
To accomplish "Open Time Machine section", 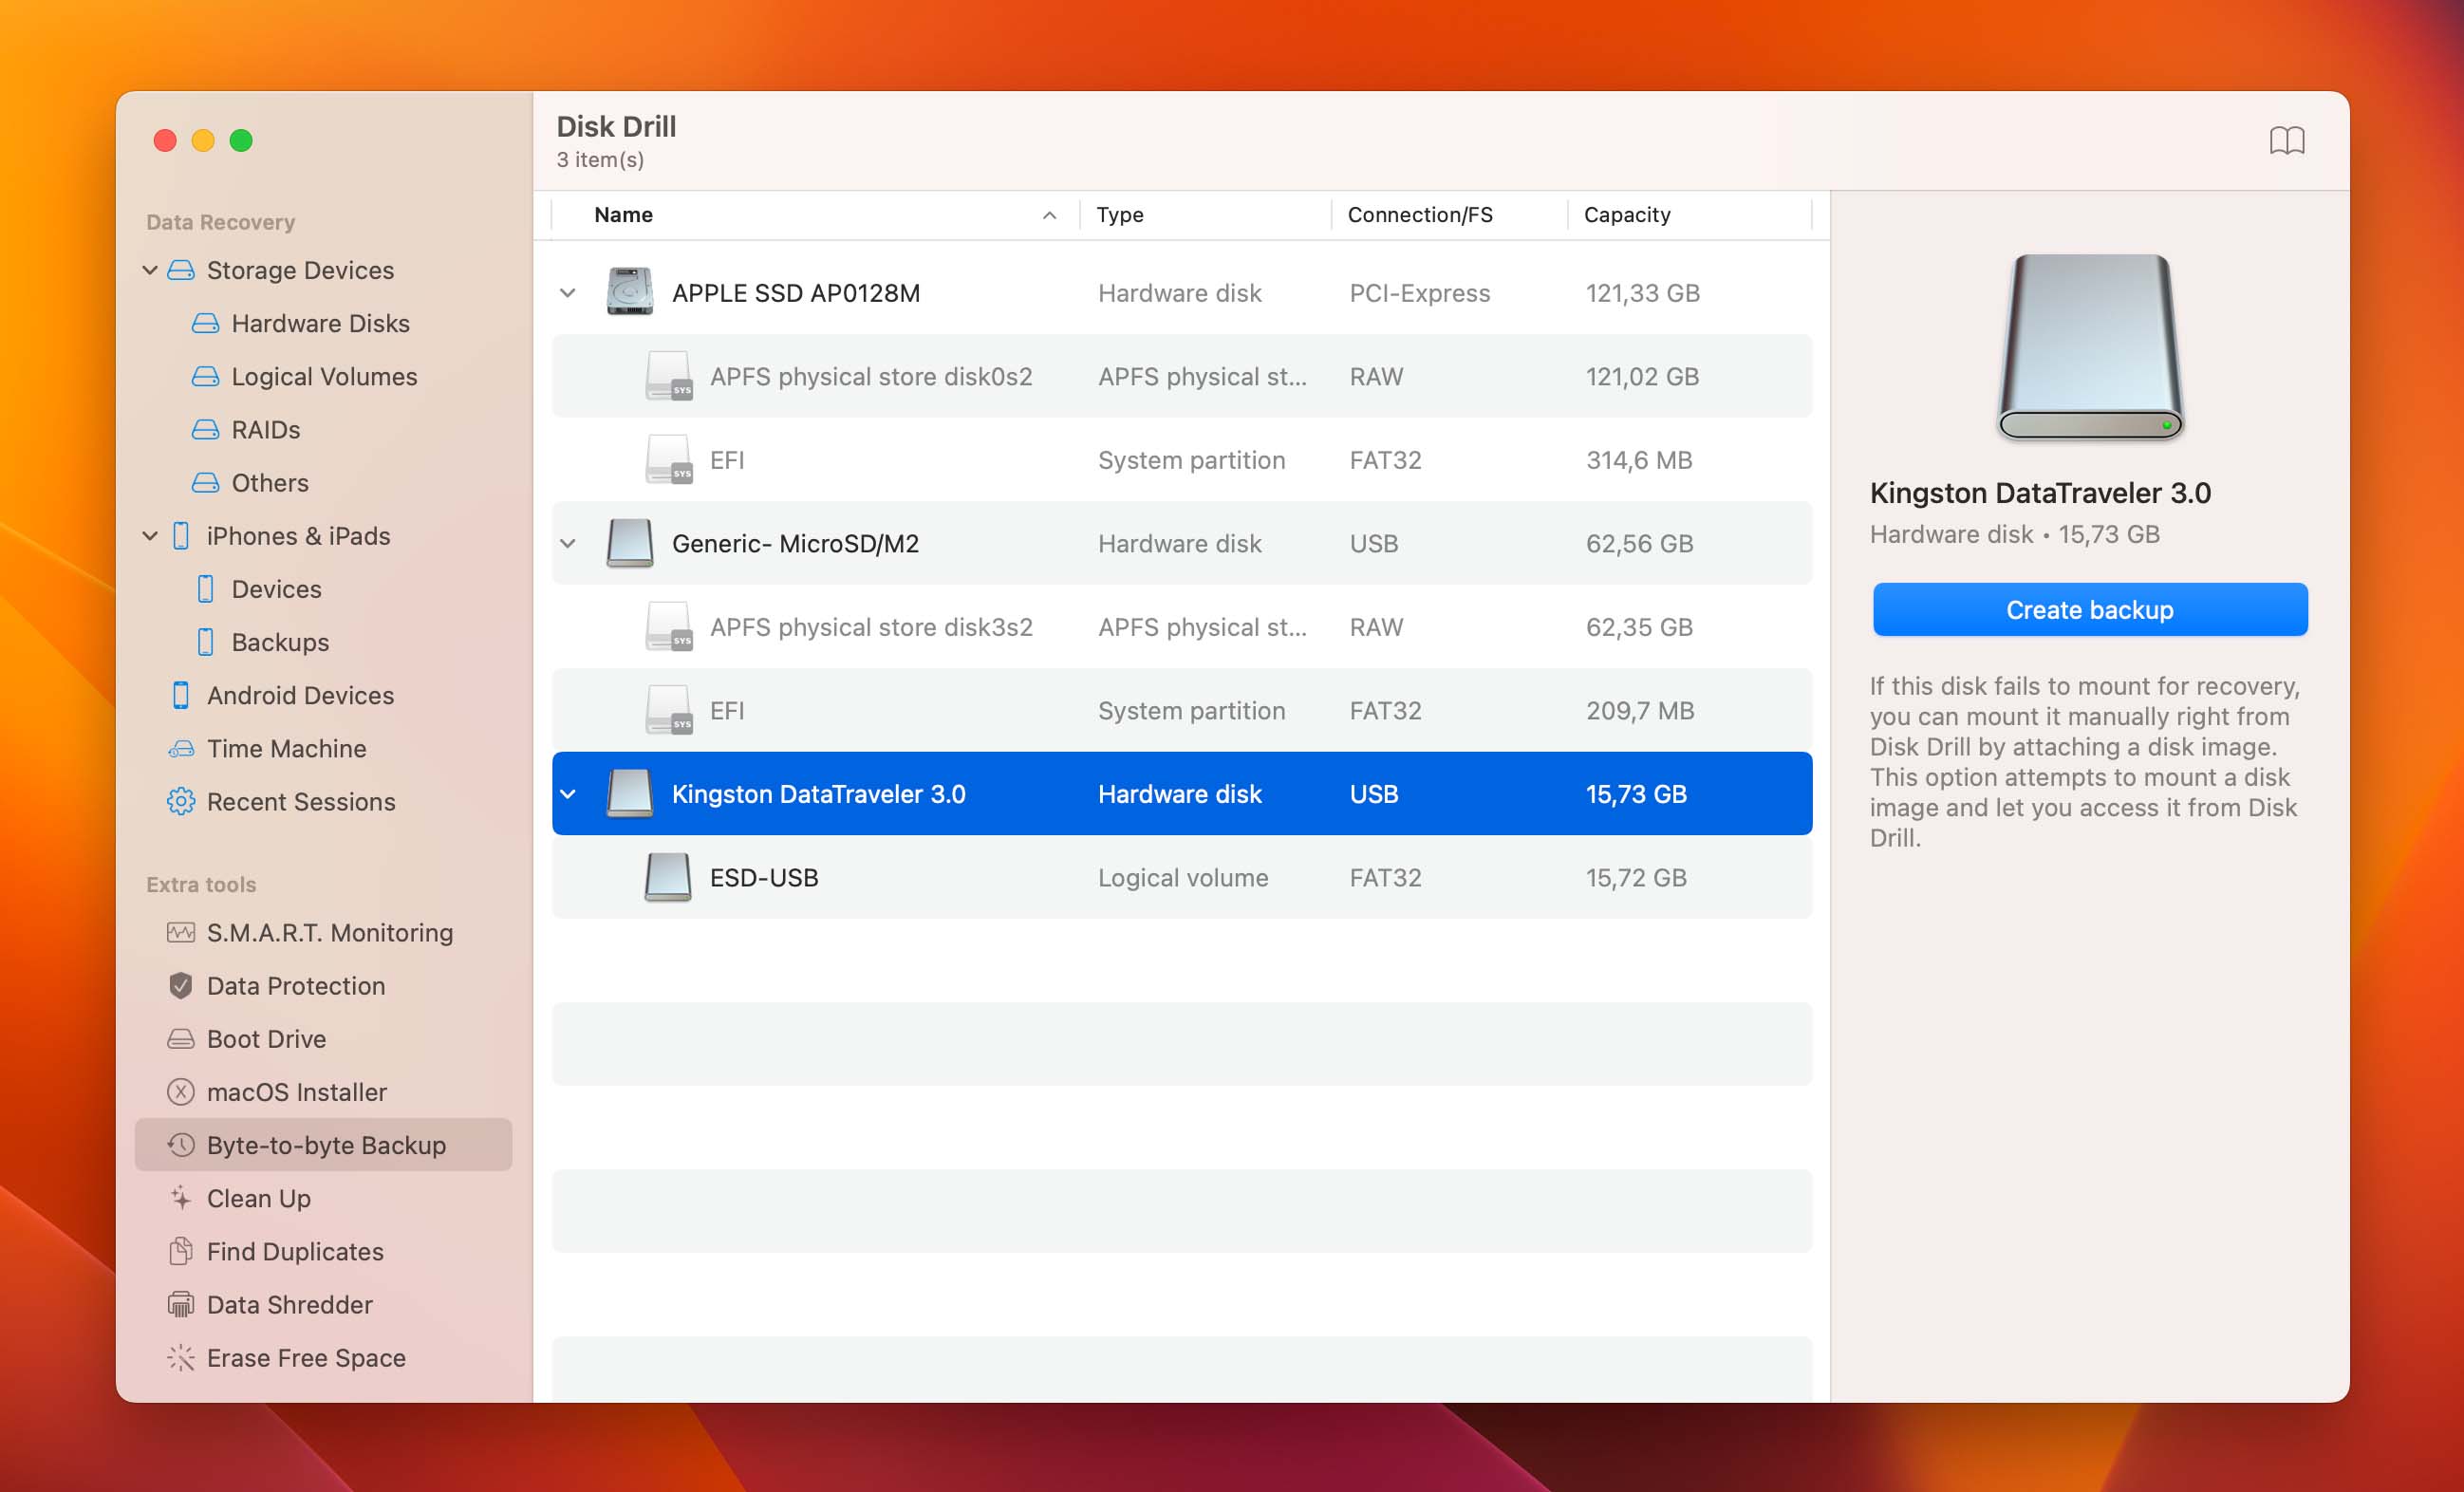I will pyautogui.click(x=286, y=748).
